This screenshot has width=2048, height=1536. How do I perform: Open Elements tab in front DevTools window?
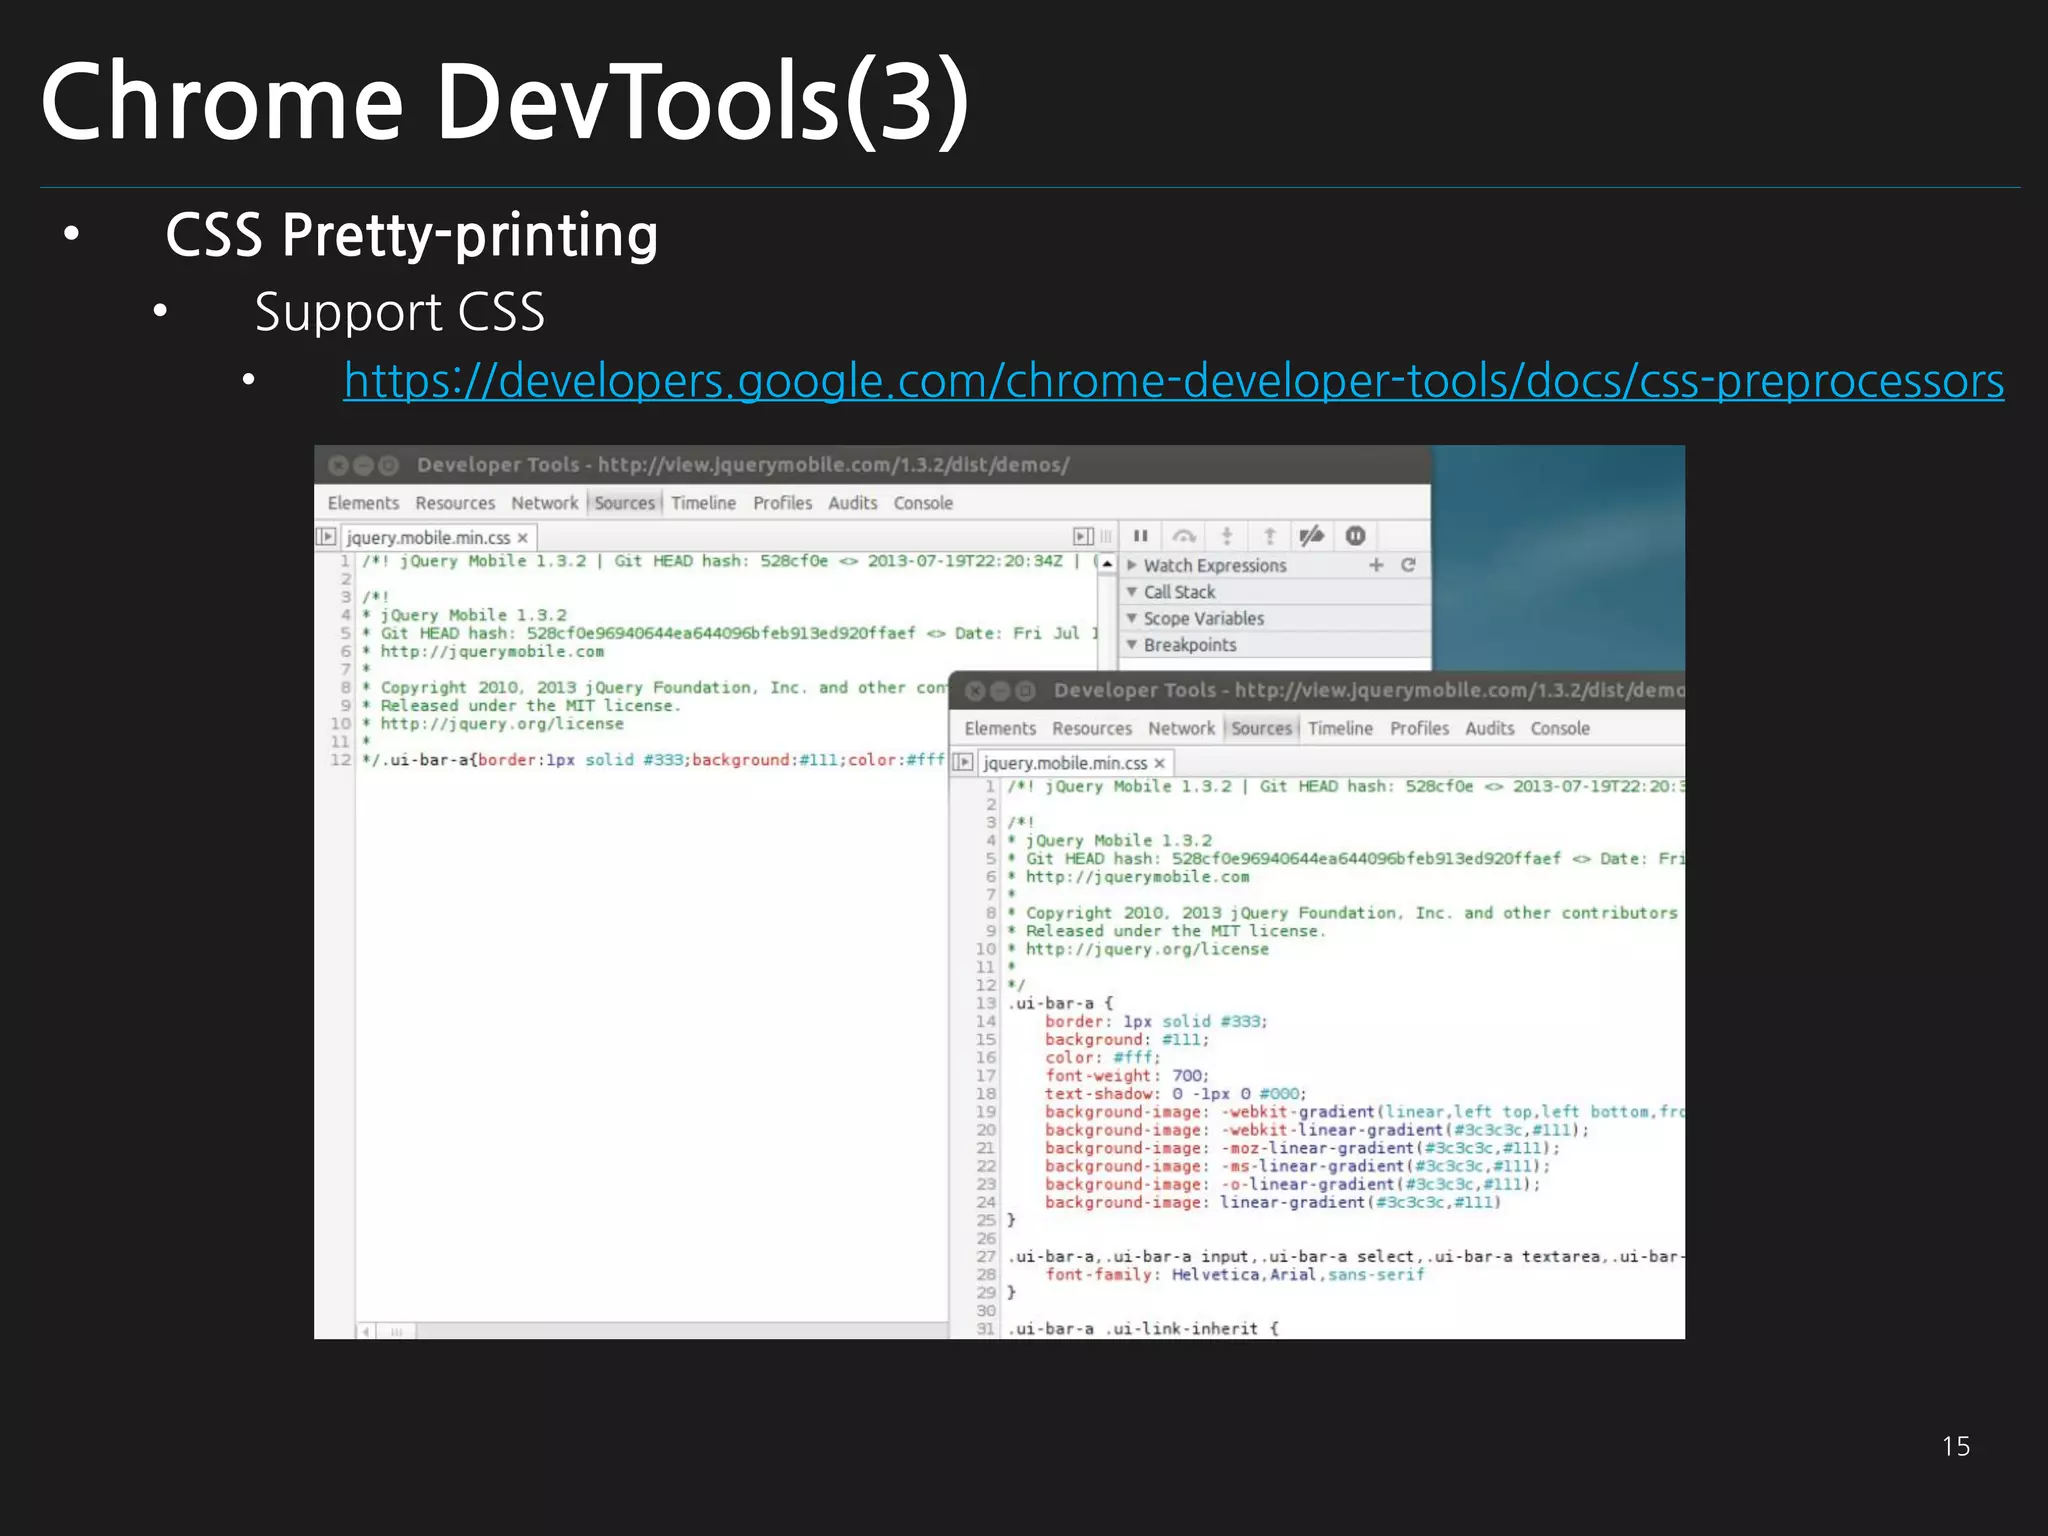[x=1000, y=728]
